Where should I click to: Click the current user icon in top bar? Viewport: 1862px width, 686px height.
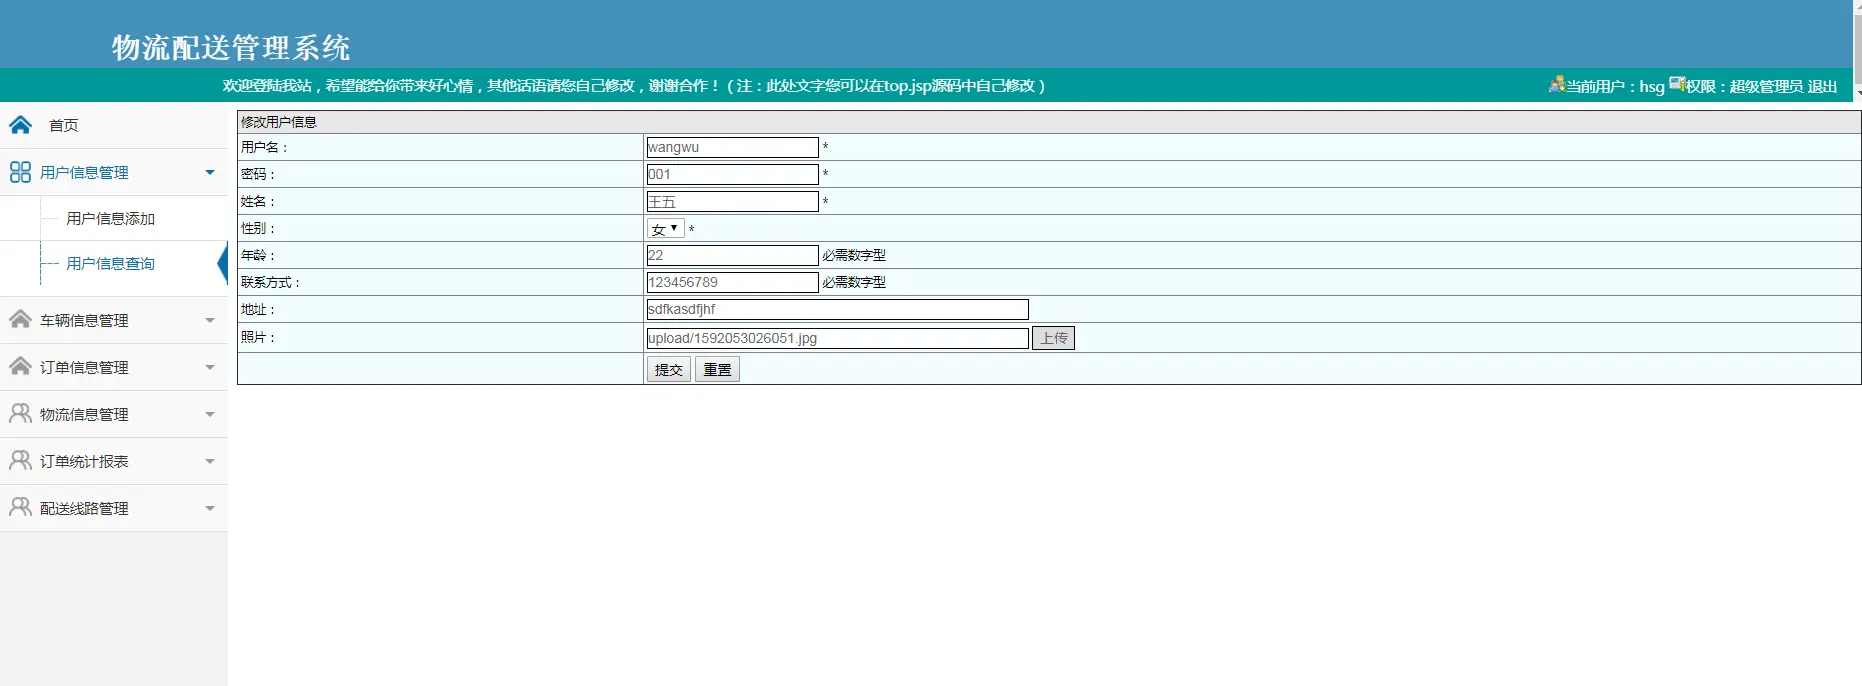(1557, 84)
